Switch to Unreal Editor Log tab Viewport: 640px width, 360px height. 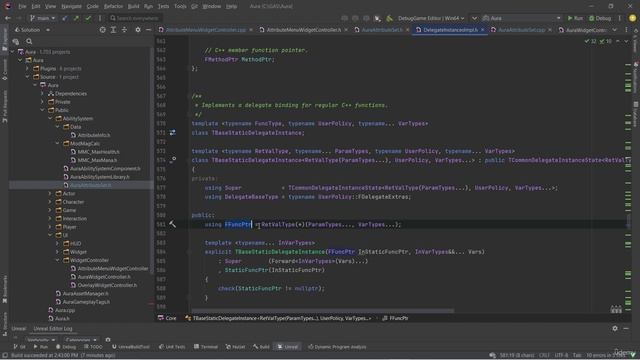coord(53,329)
